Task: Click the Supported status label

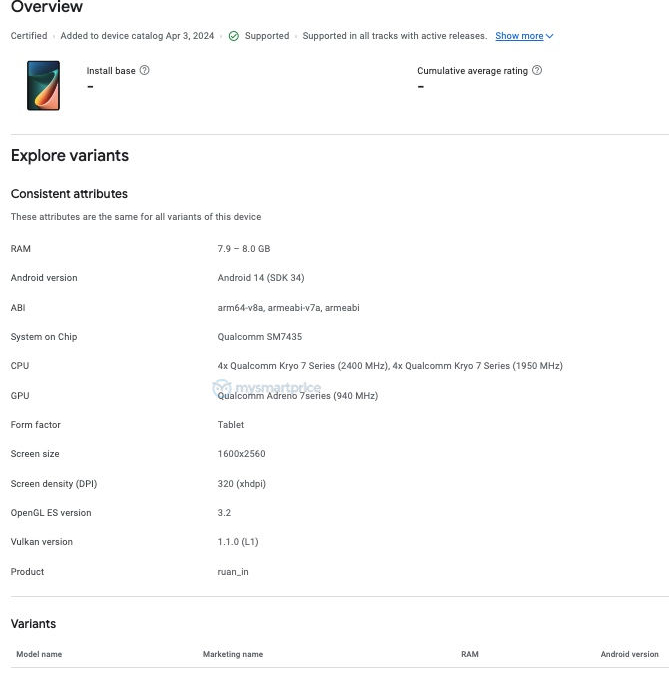Action: [x=267, y=36]
